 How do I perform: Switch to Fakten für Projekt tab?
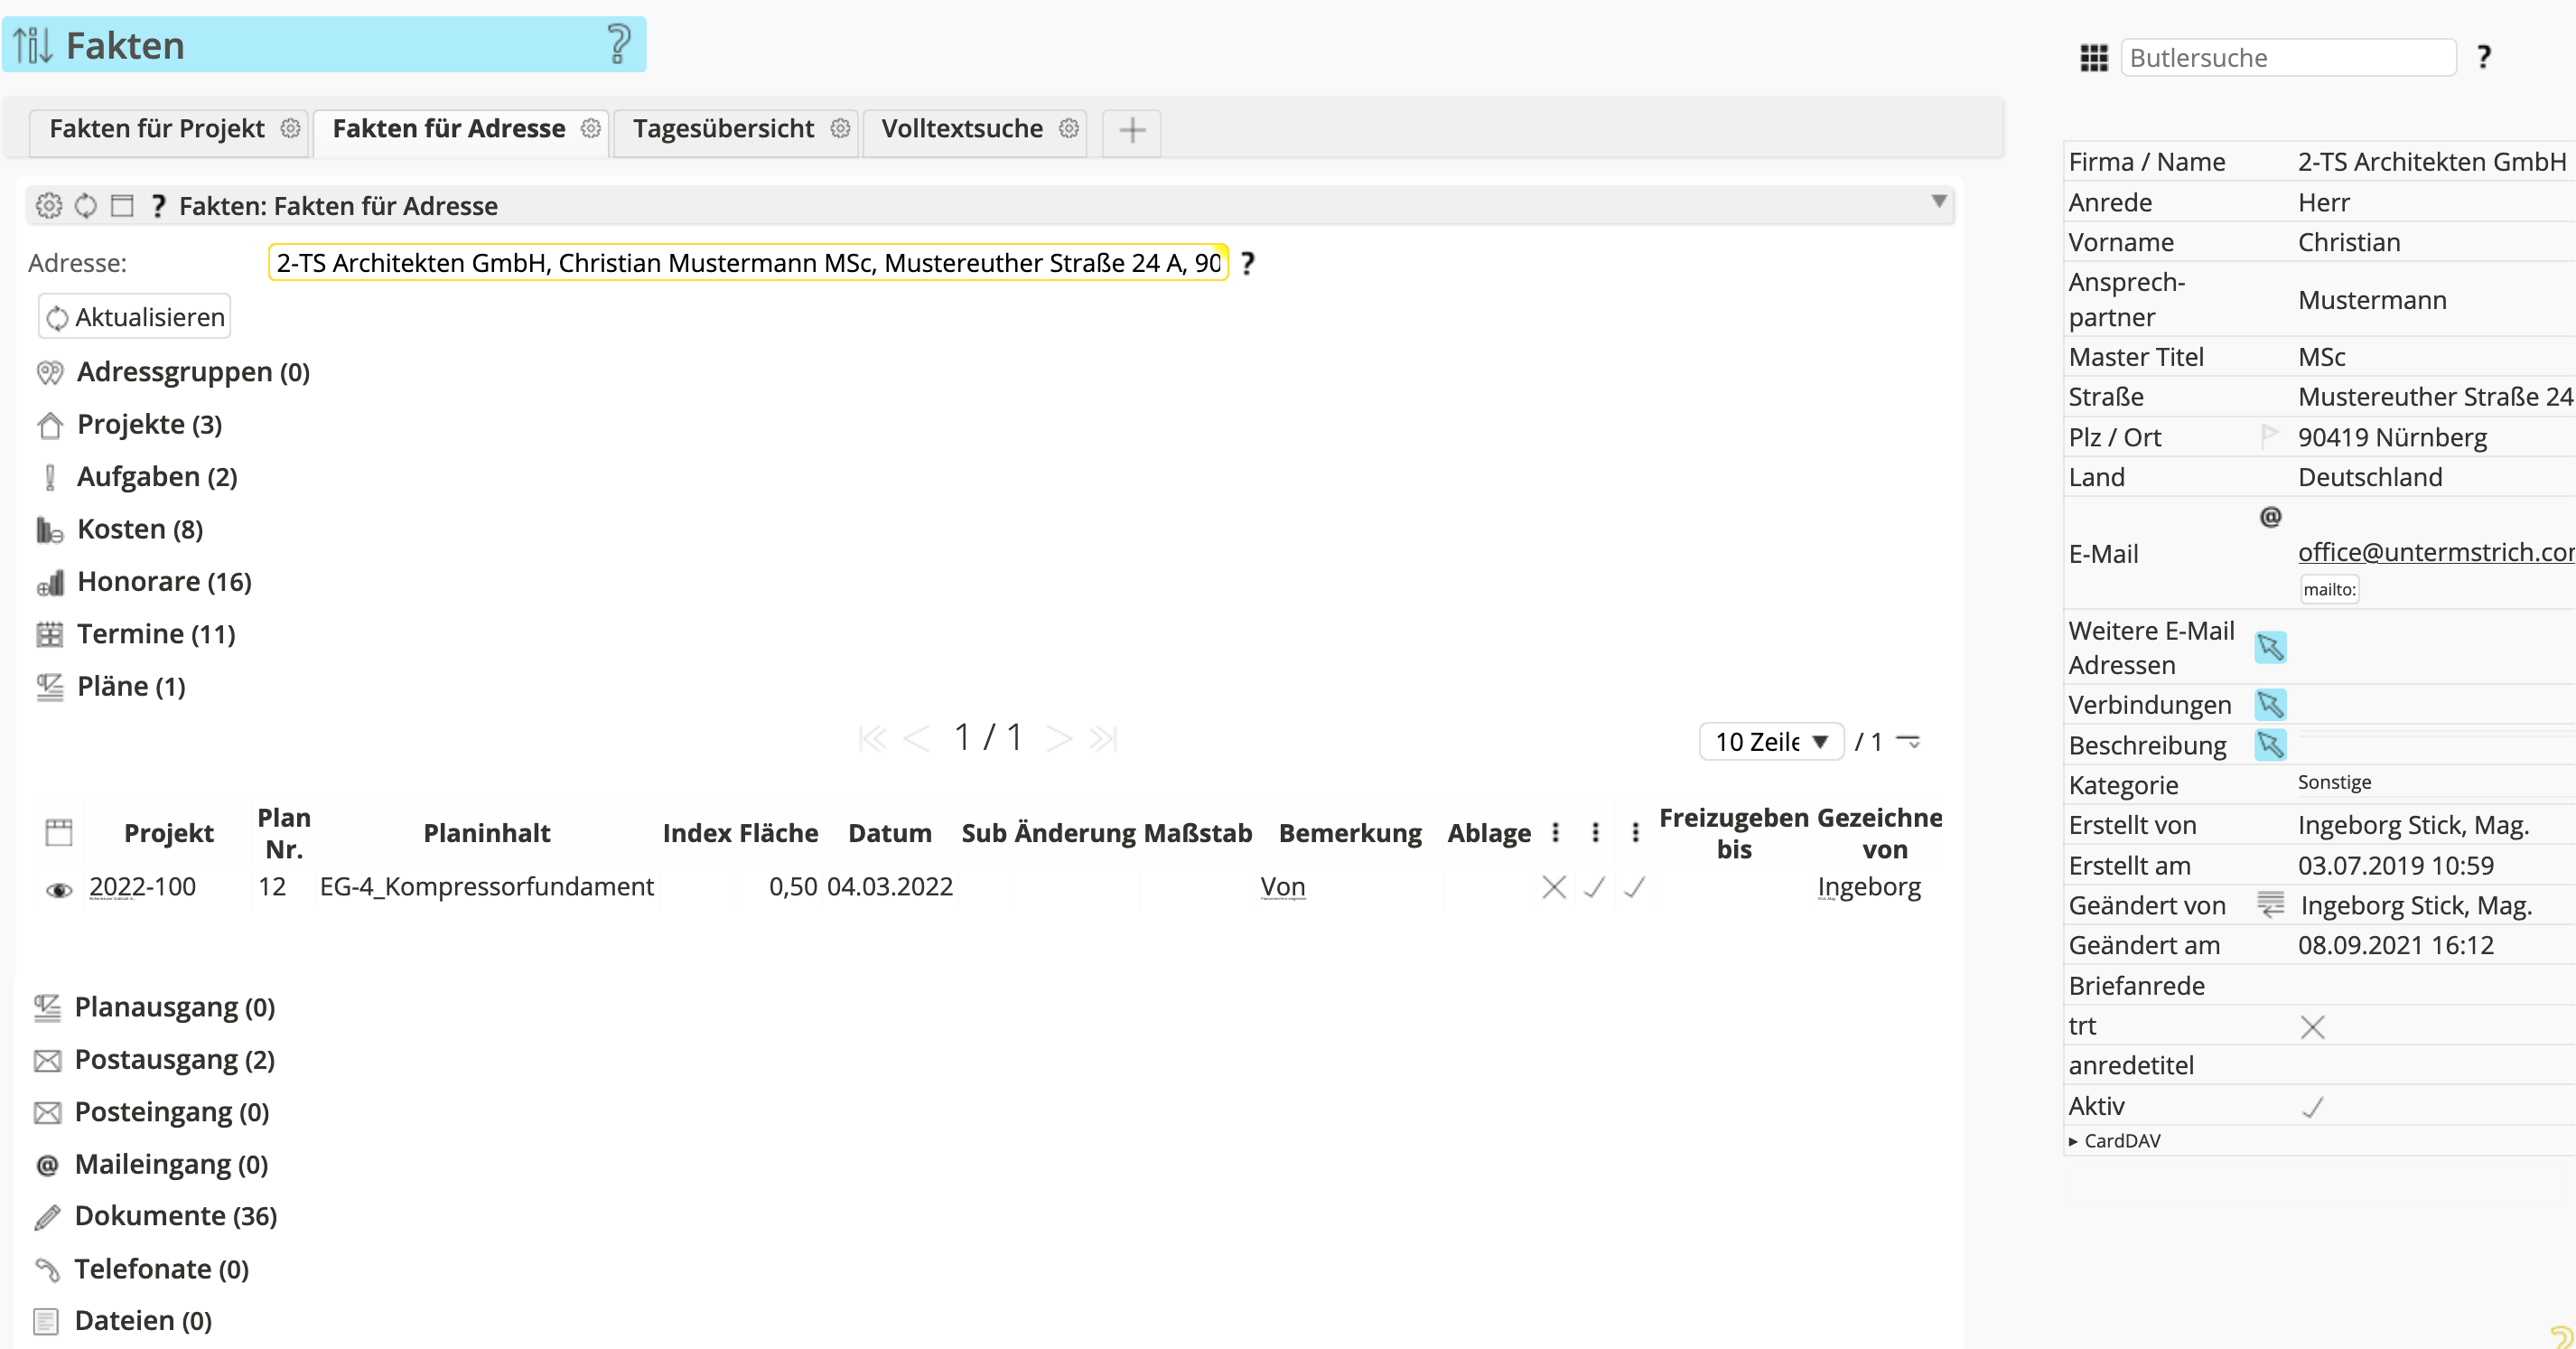coord(157,129)
